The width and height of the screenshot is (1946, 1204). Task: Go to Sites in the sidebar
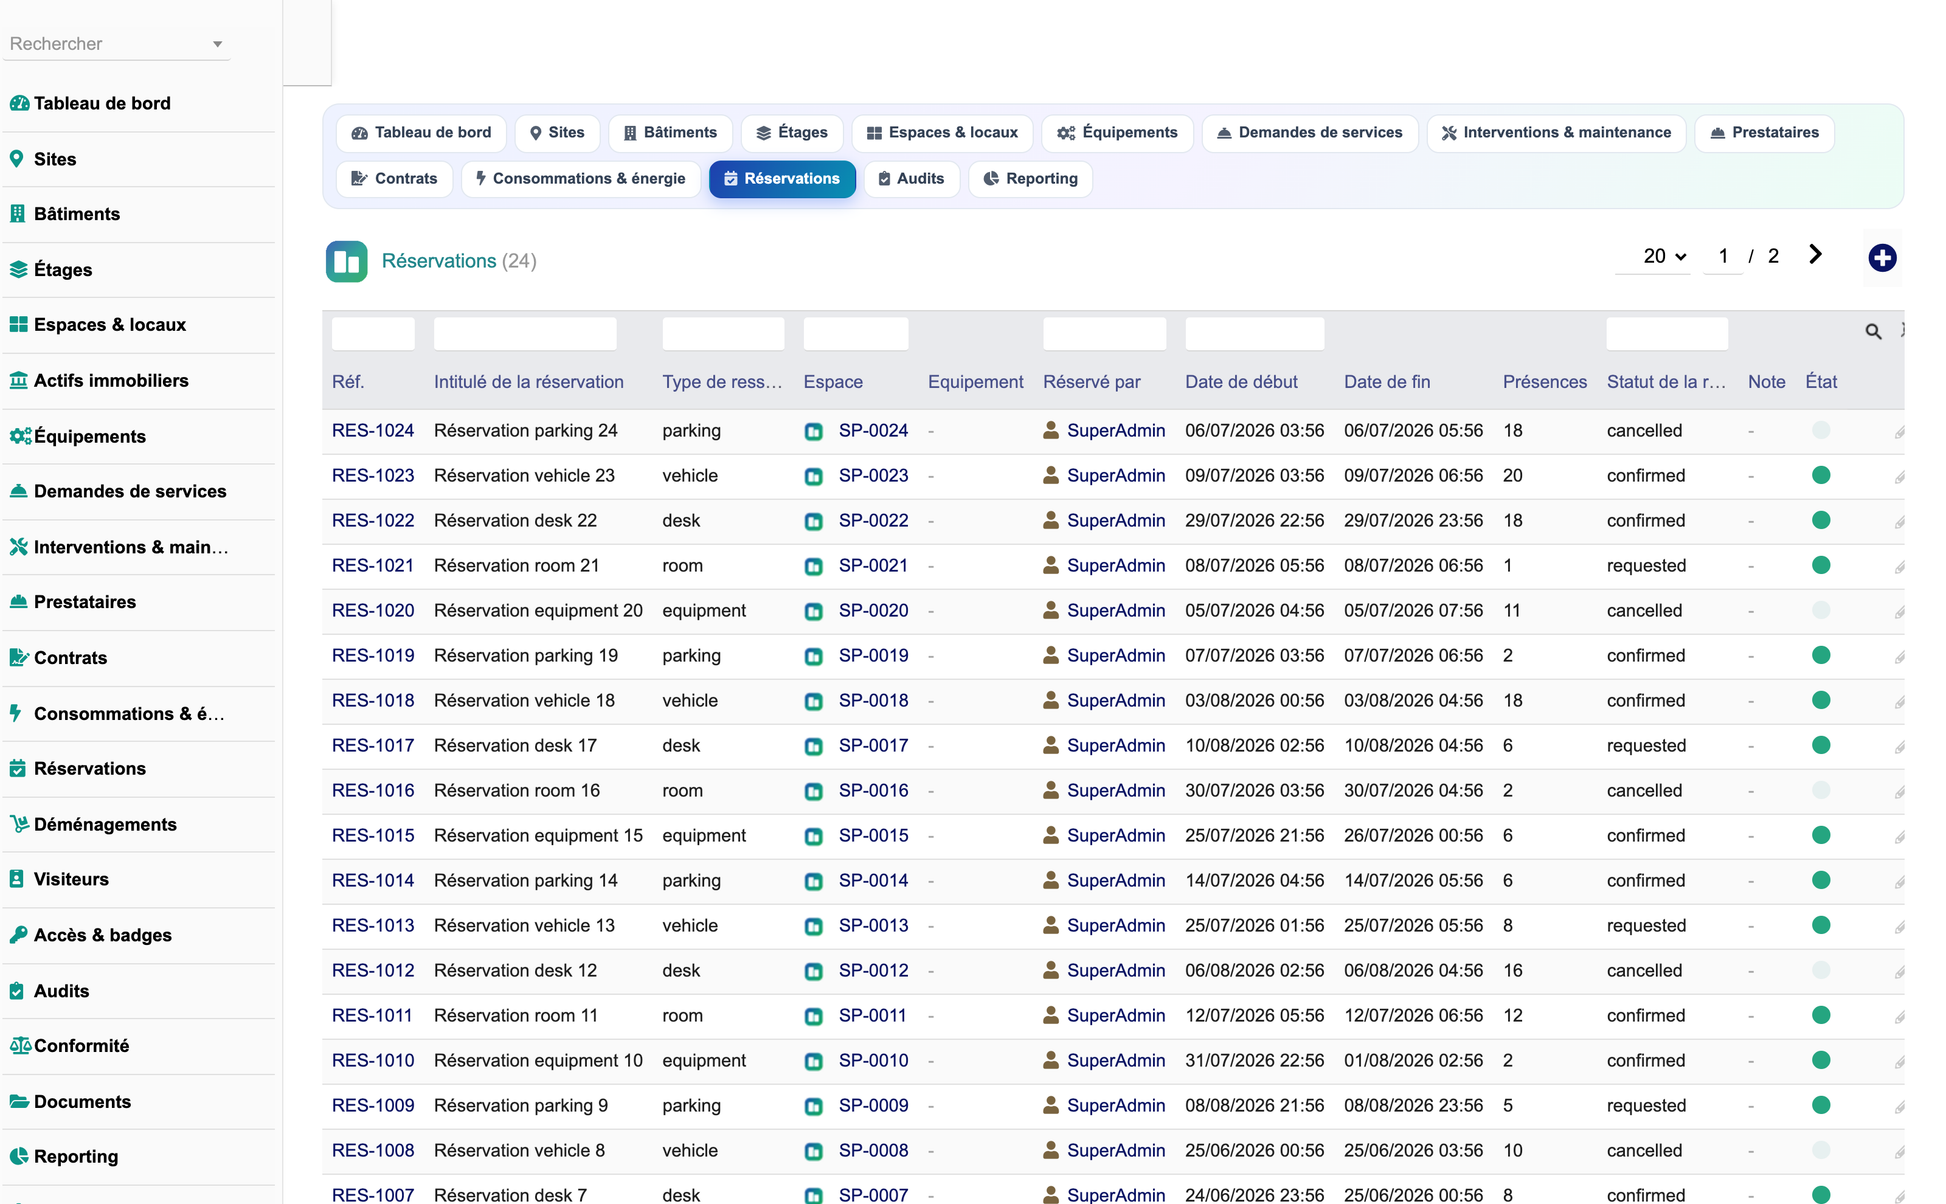[43, 159]
